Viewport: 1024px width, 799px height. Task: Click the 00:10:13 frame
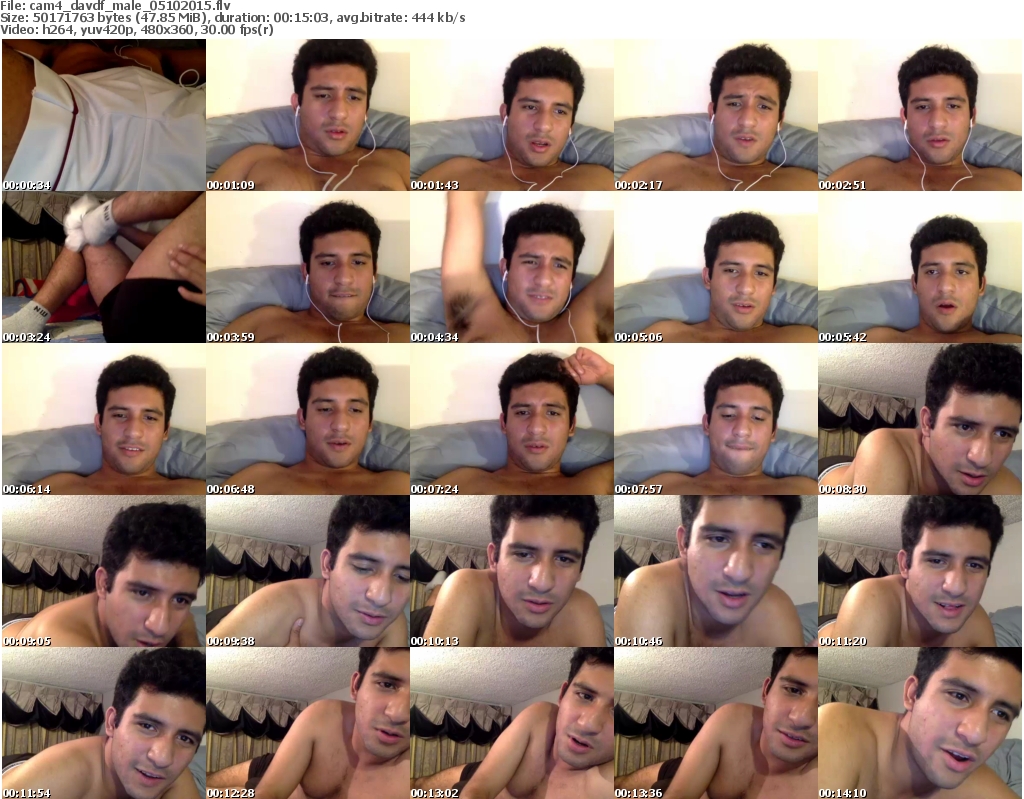(511, 571)
